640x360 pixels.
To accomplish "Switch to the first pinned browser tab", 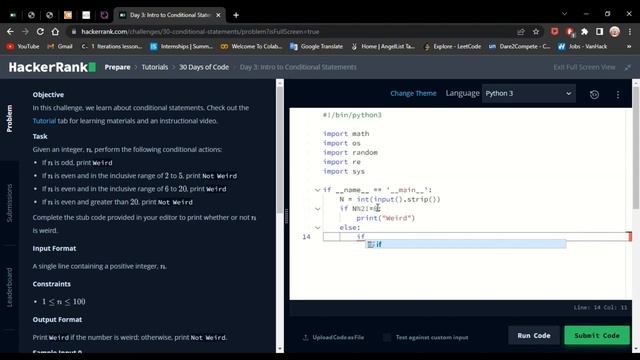I will click(13, 15).
